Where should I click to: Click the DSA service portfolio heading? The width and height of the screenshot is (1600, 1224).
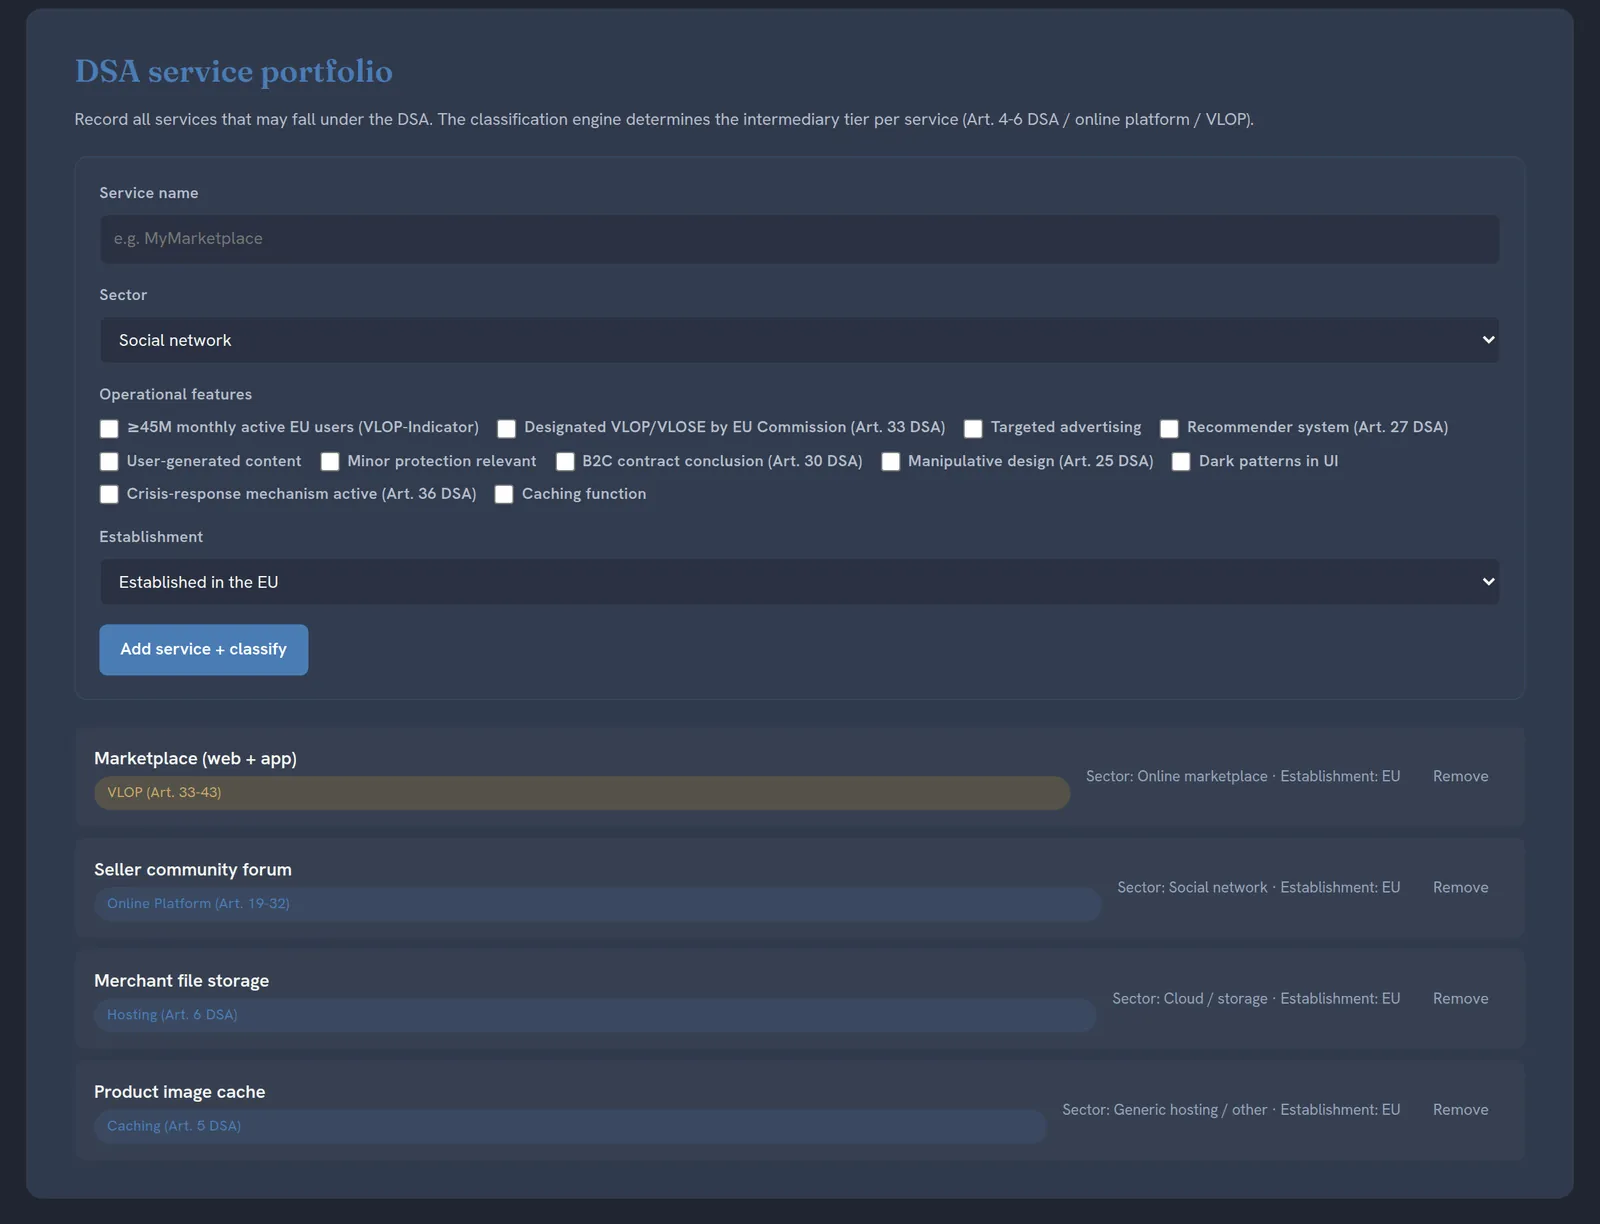(x=234, y=71)
